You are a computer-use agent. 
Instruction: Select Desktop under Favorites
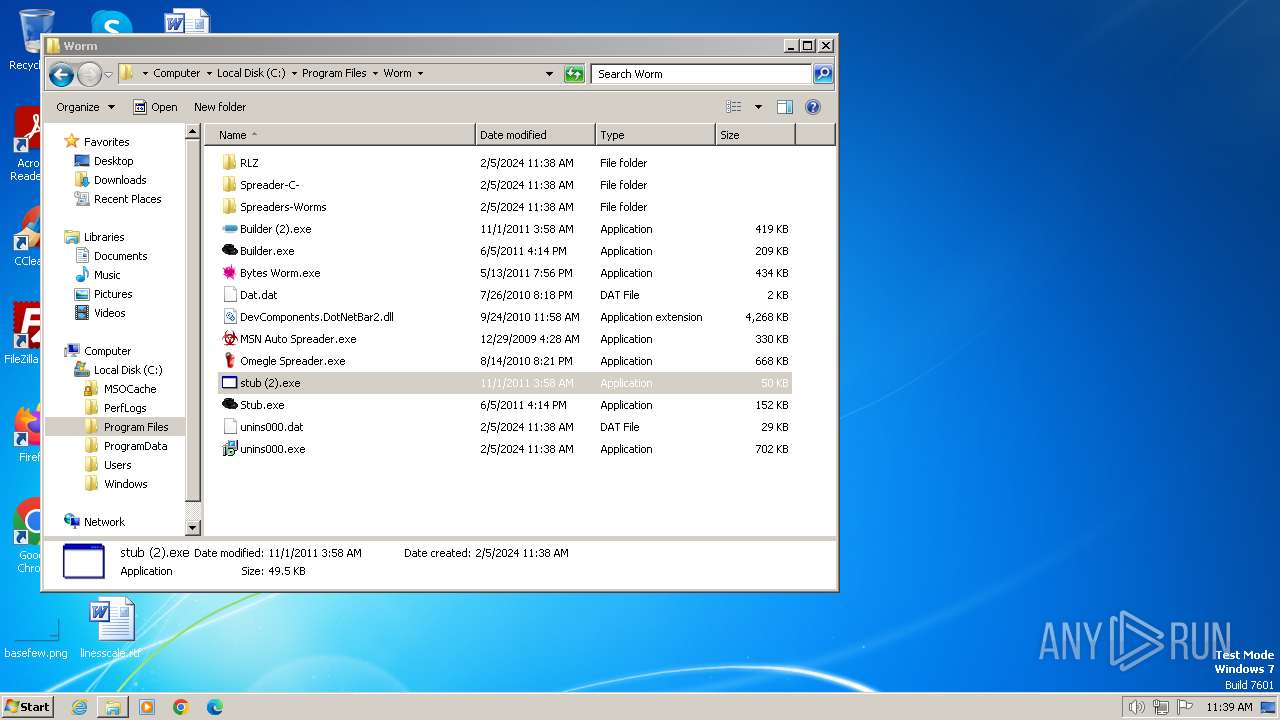click(x=113, y=161)
